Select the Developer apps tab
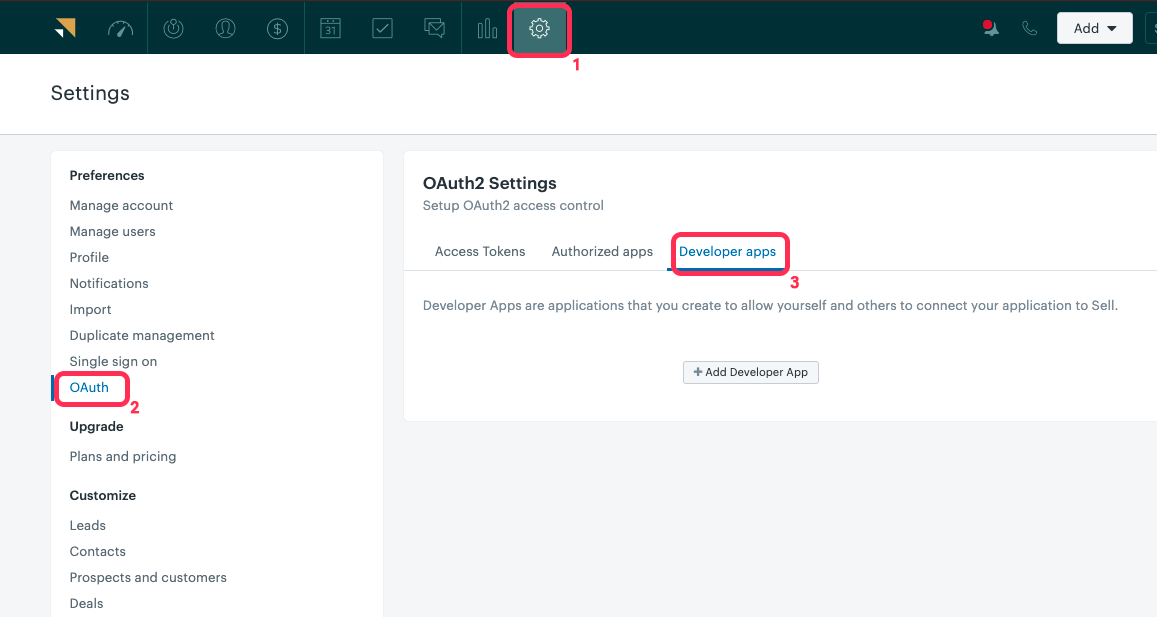Screen dimensions: 1157x617 point(727,252)
